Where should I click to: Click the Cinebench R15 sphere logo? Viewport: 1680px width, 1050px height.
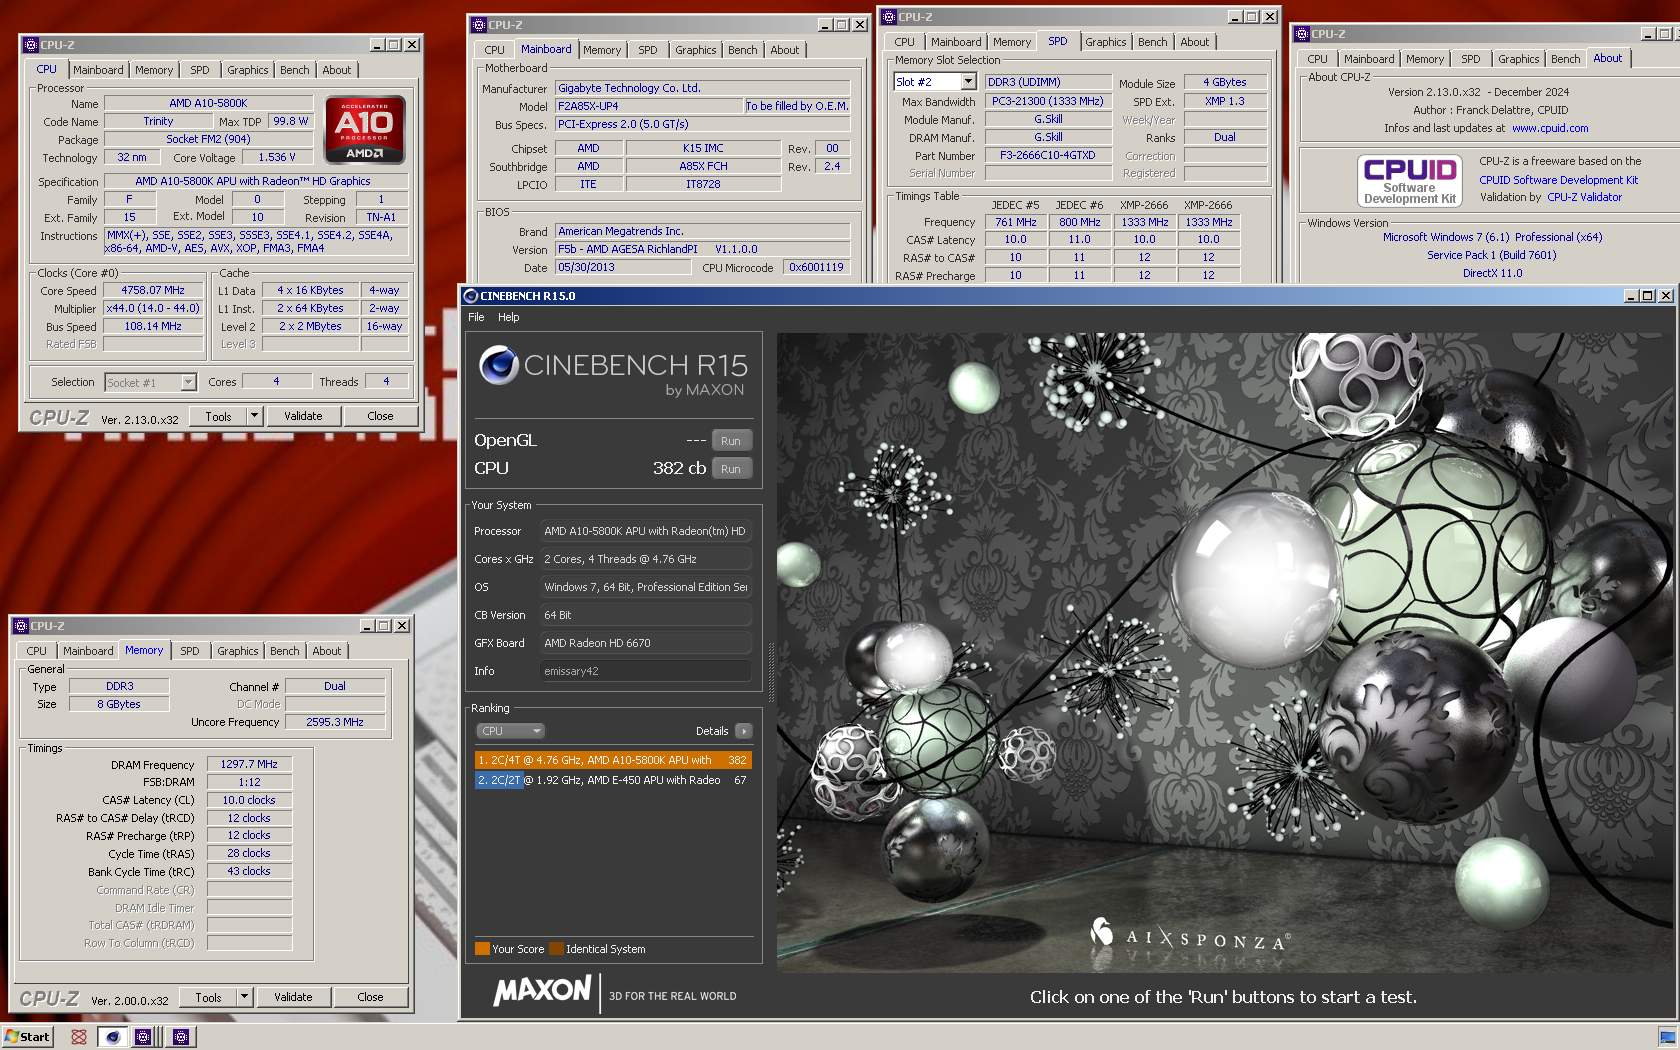[x=498, y=365]
